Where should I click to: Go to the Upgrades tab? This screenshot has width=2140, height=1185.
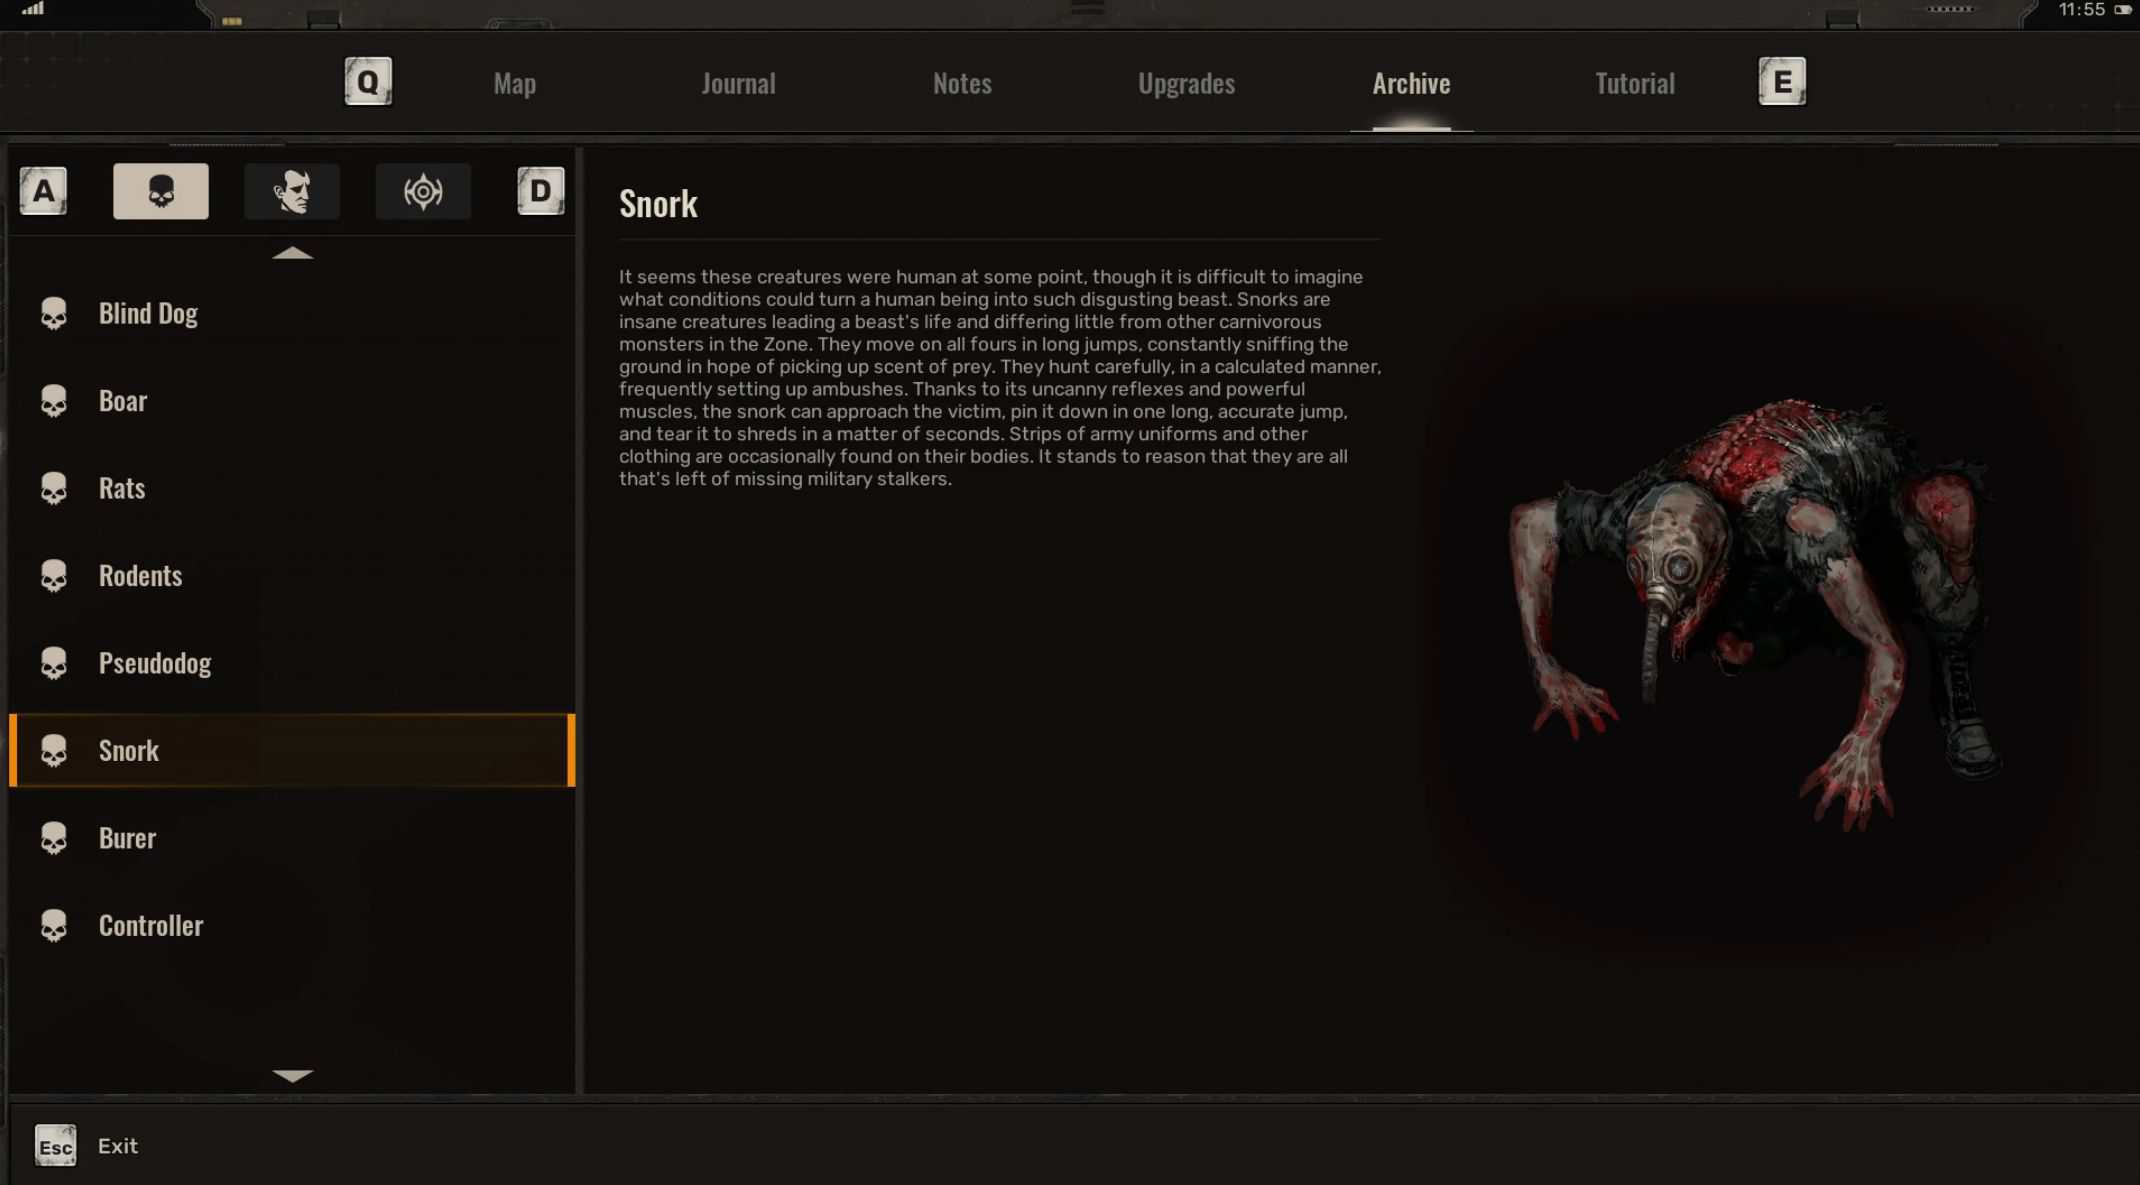[x=1186, y=84]
